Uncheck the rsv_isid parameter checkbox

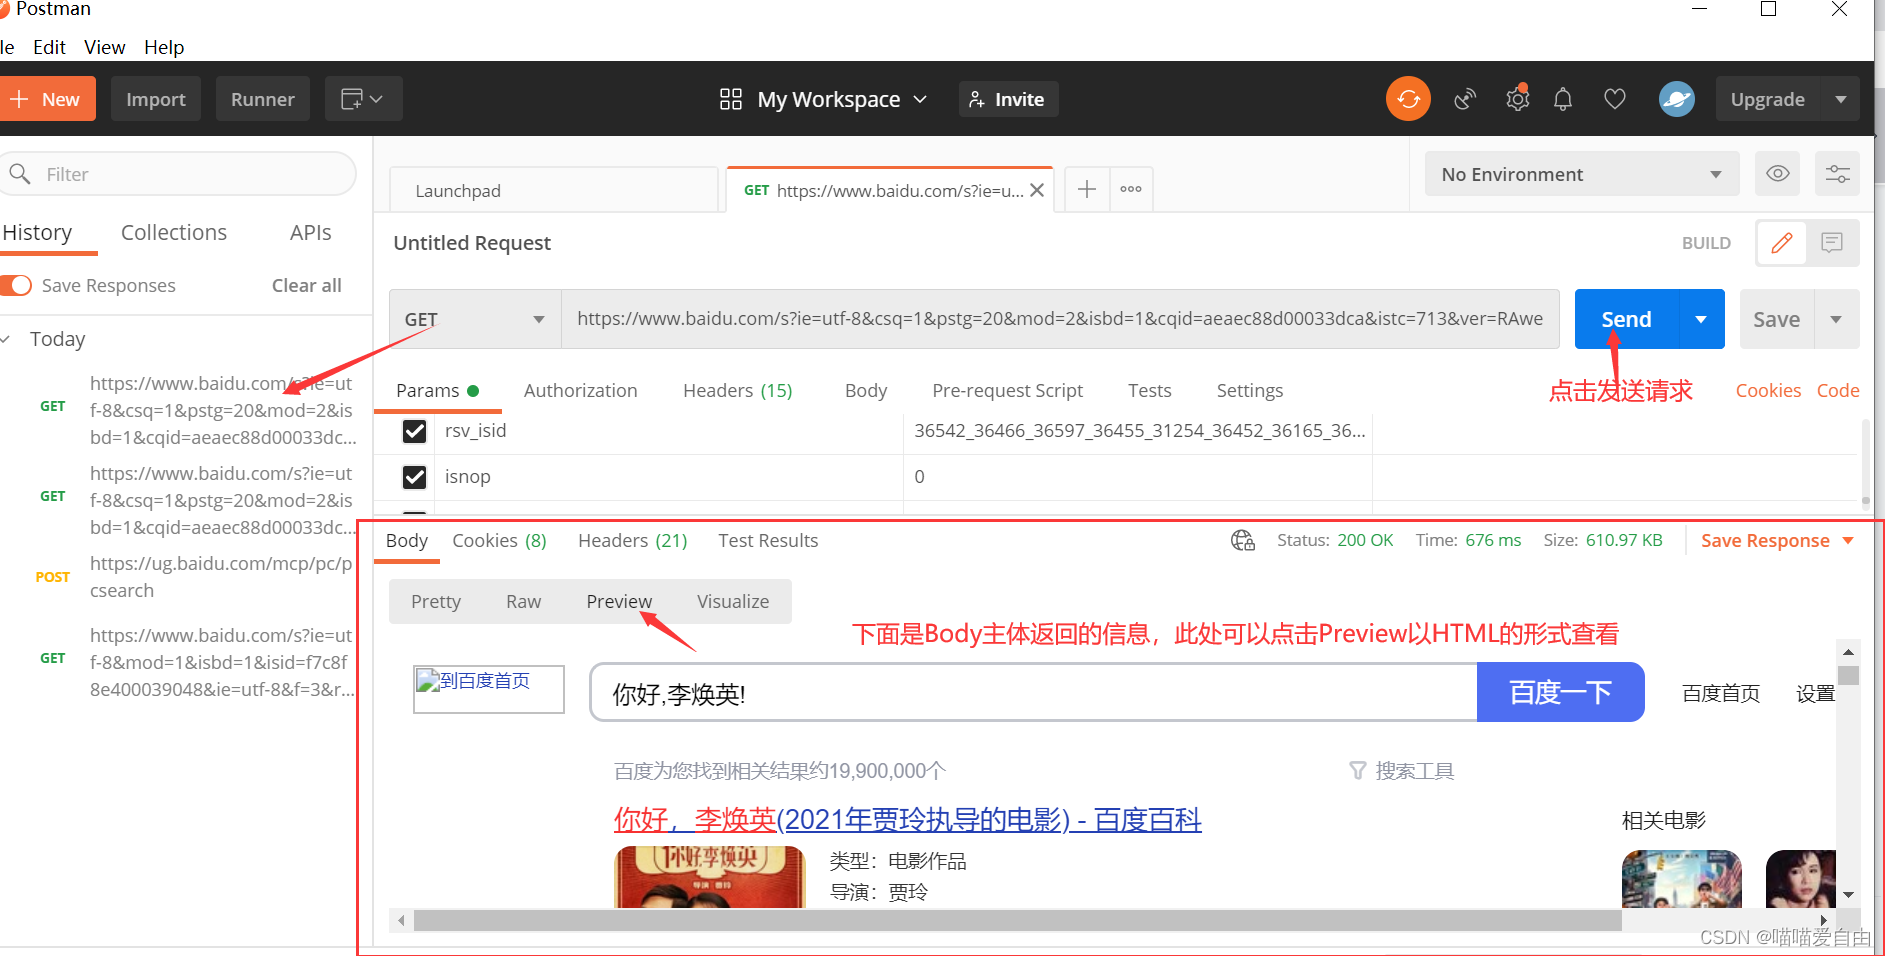(x=415, y=431)
